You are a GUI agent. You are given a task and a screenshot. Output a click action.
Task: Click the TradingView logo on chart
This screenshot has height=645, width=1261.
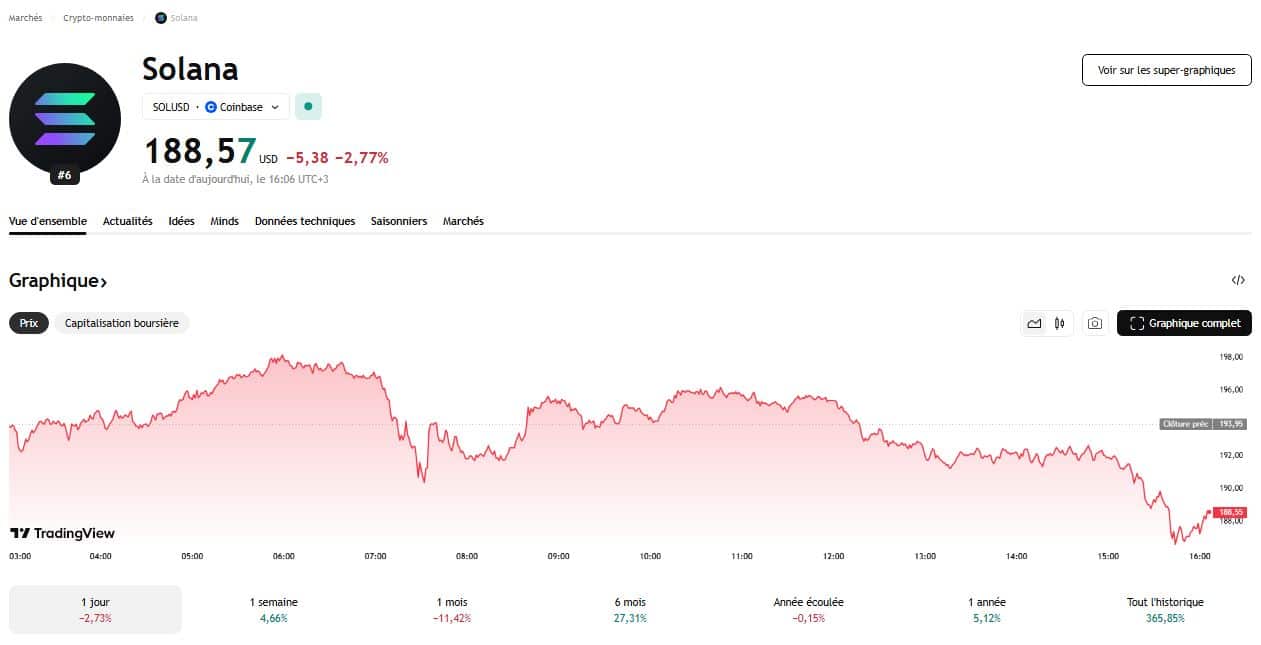(x=62, y=533)
